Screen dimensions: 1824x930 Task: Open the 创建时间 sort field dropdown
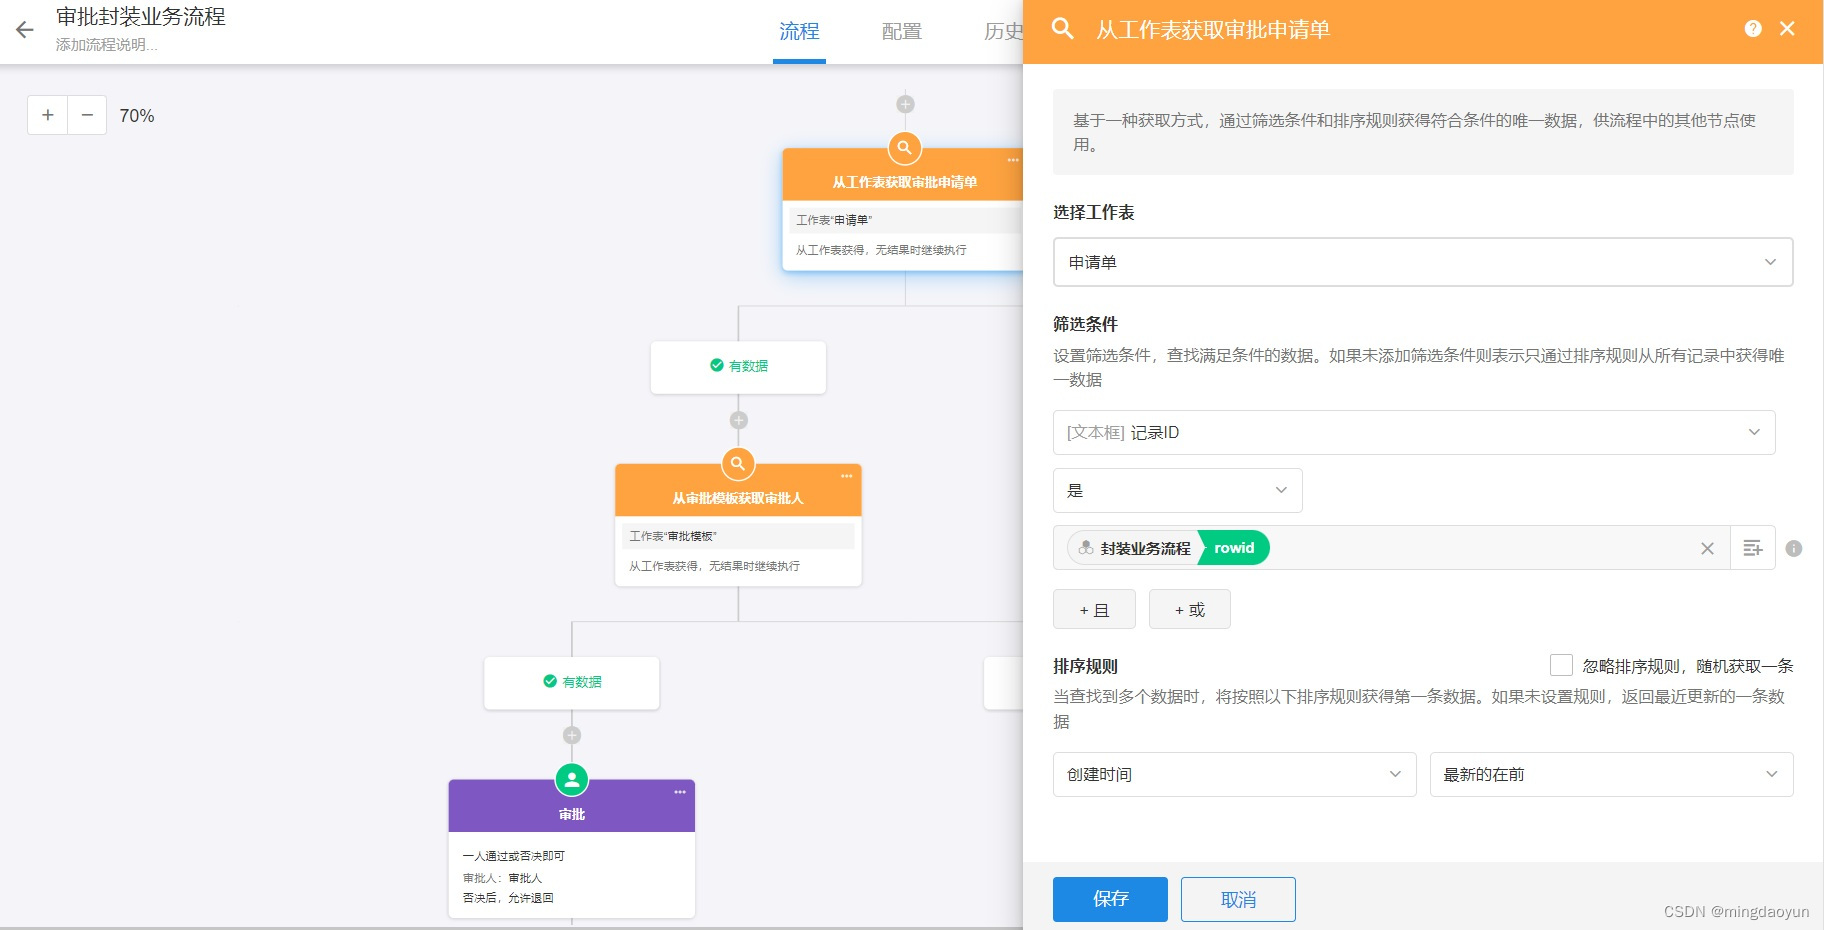[x=1233, y=774]
